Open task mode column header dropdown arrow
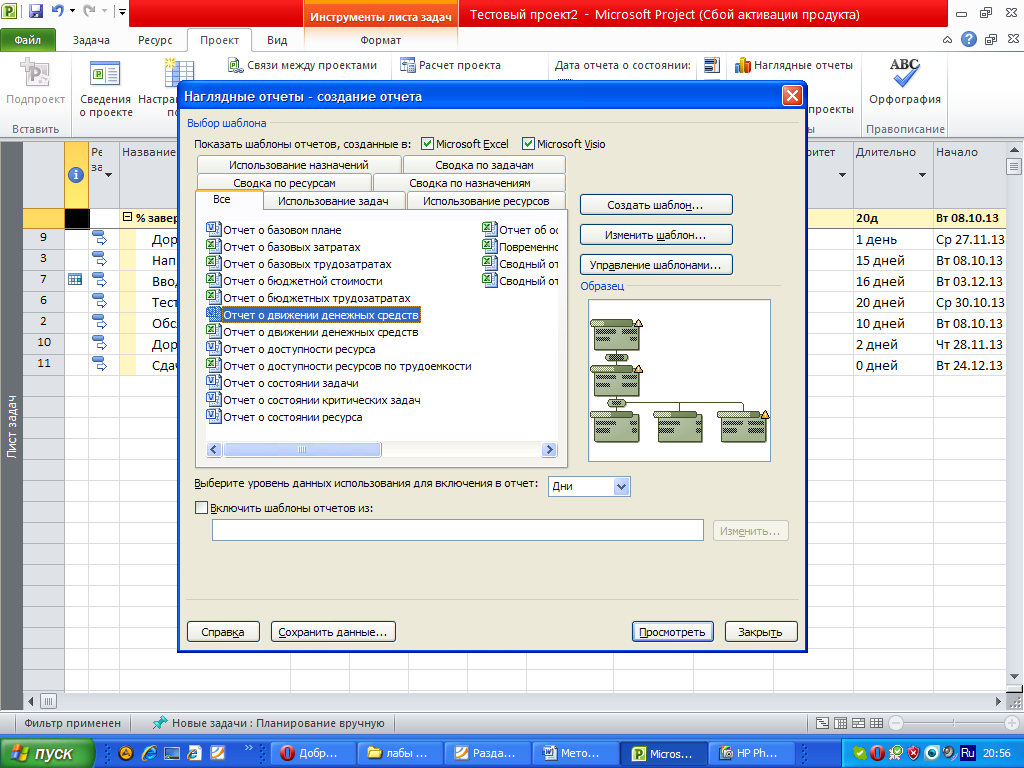Image resolution: width=1024 pixels, height=768 pixels. click(x=108, y=175)
